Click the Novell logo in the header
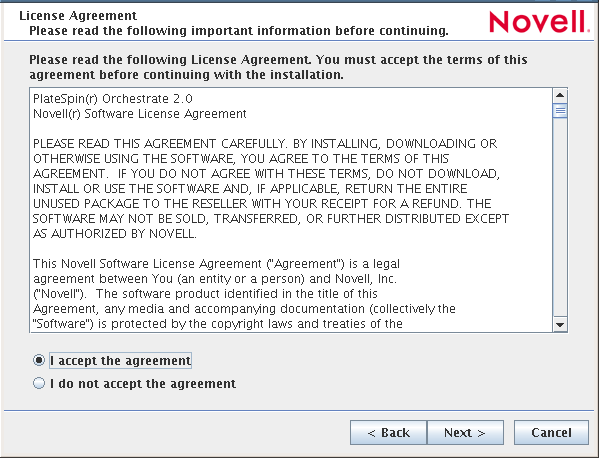The height and width of the screenshot is (458, 599). point(539,21)
